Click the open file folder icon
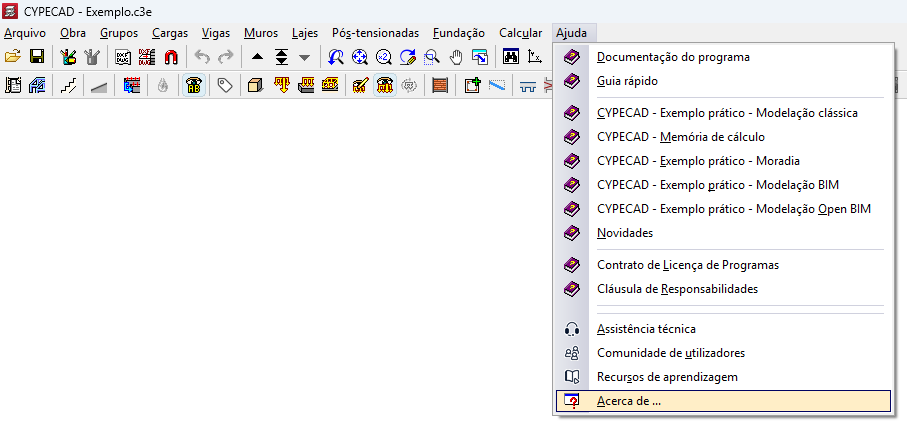This screenshot has width=907, height=424. click(14, 57)
